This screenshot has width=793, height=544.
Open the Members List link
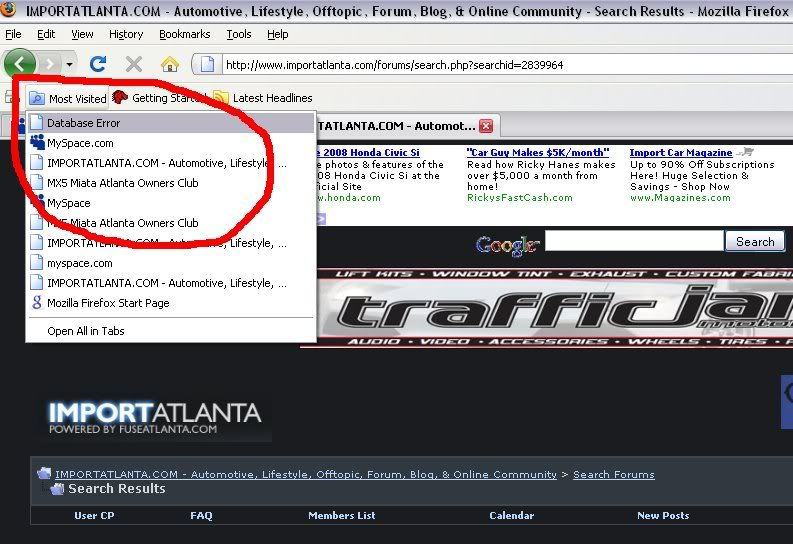(x=342, y=516)
